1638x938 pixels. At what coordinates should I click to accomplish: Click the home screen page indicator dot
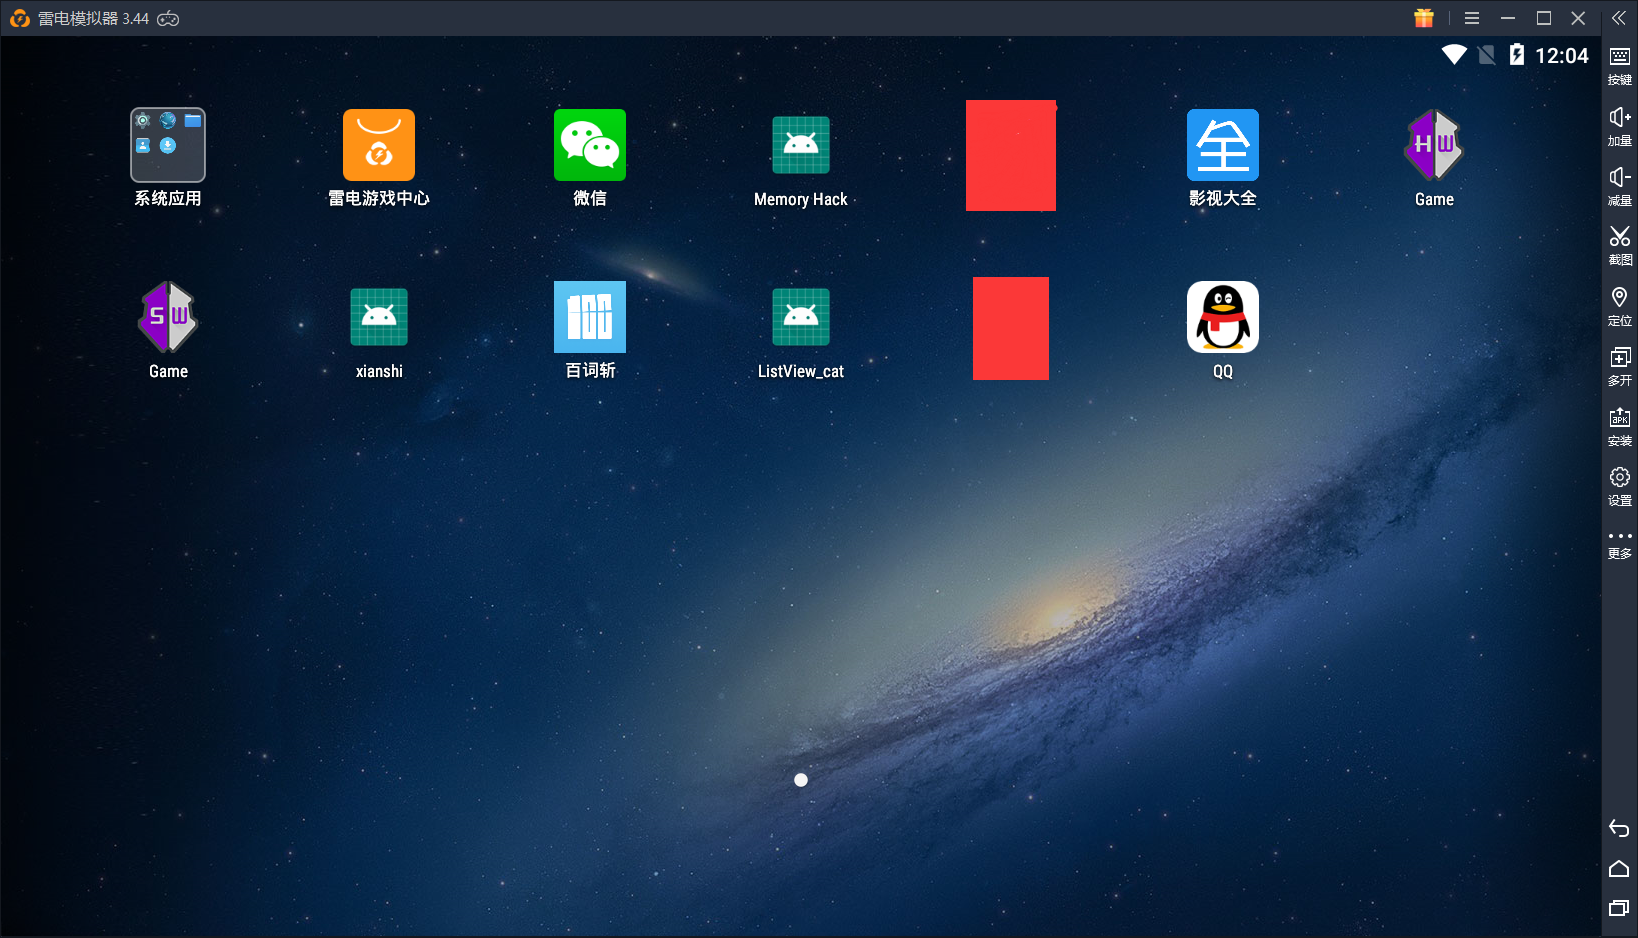coord(801,780)
